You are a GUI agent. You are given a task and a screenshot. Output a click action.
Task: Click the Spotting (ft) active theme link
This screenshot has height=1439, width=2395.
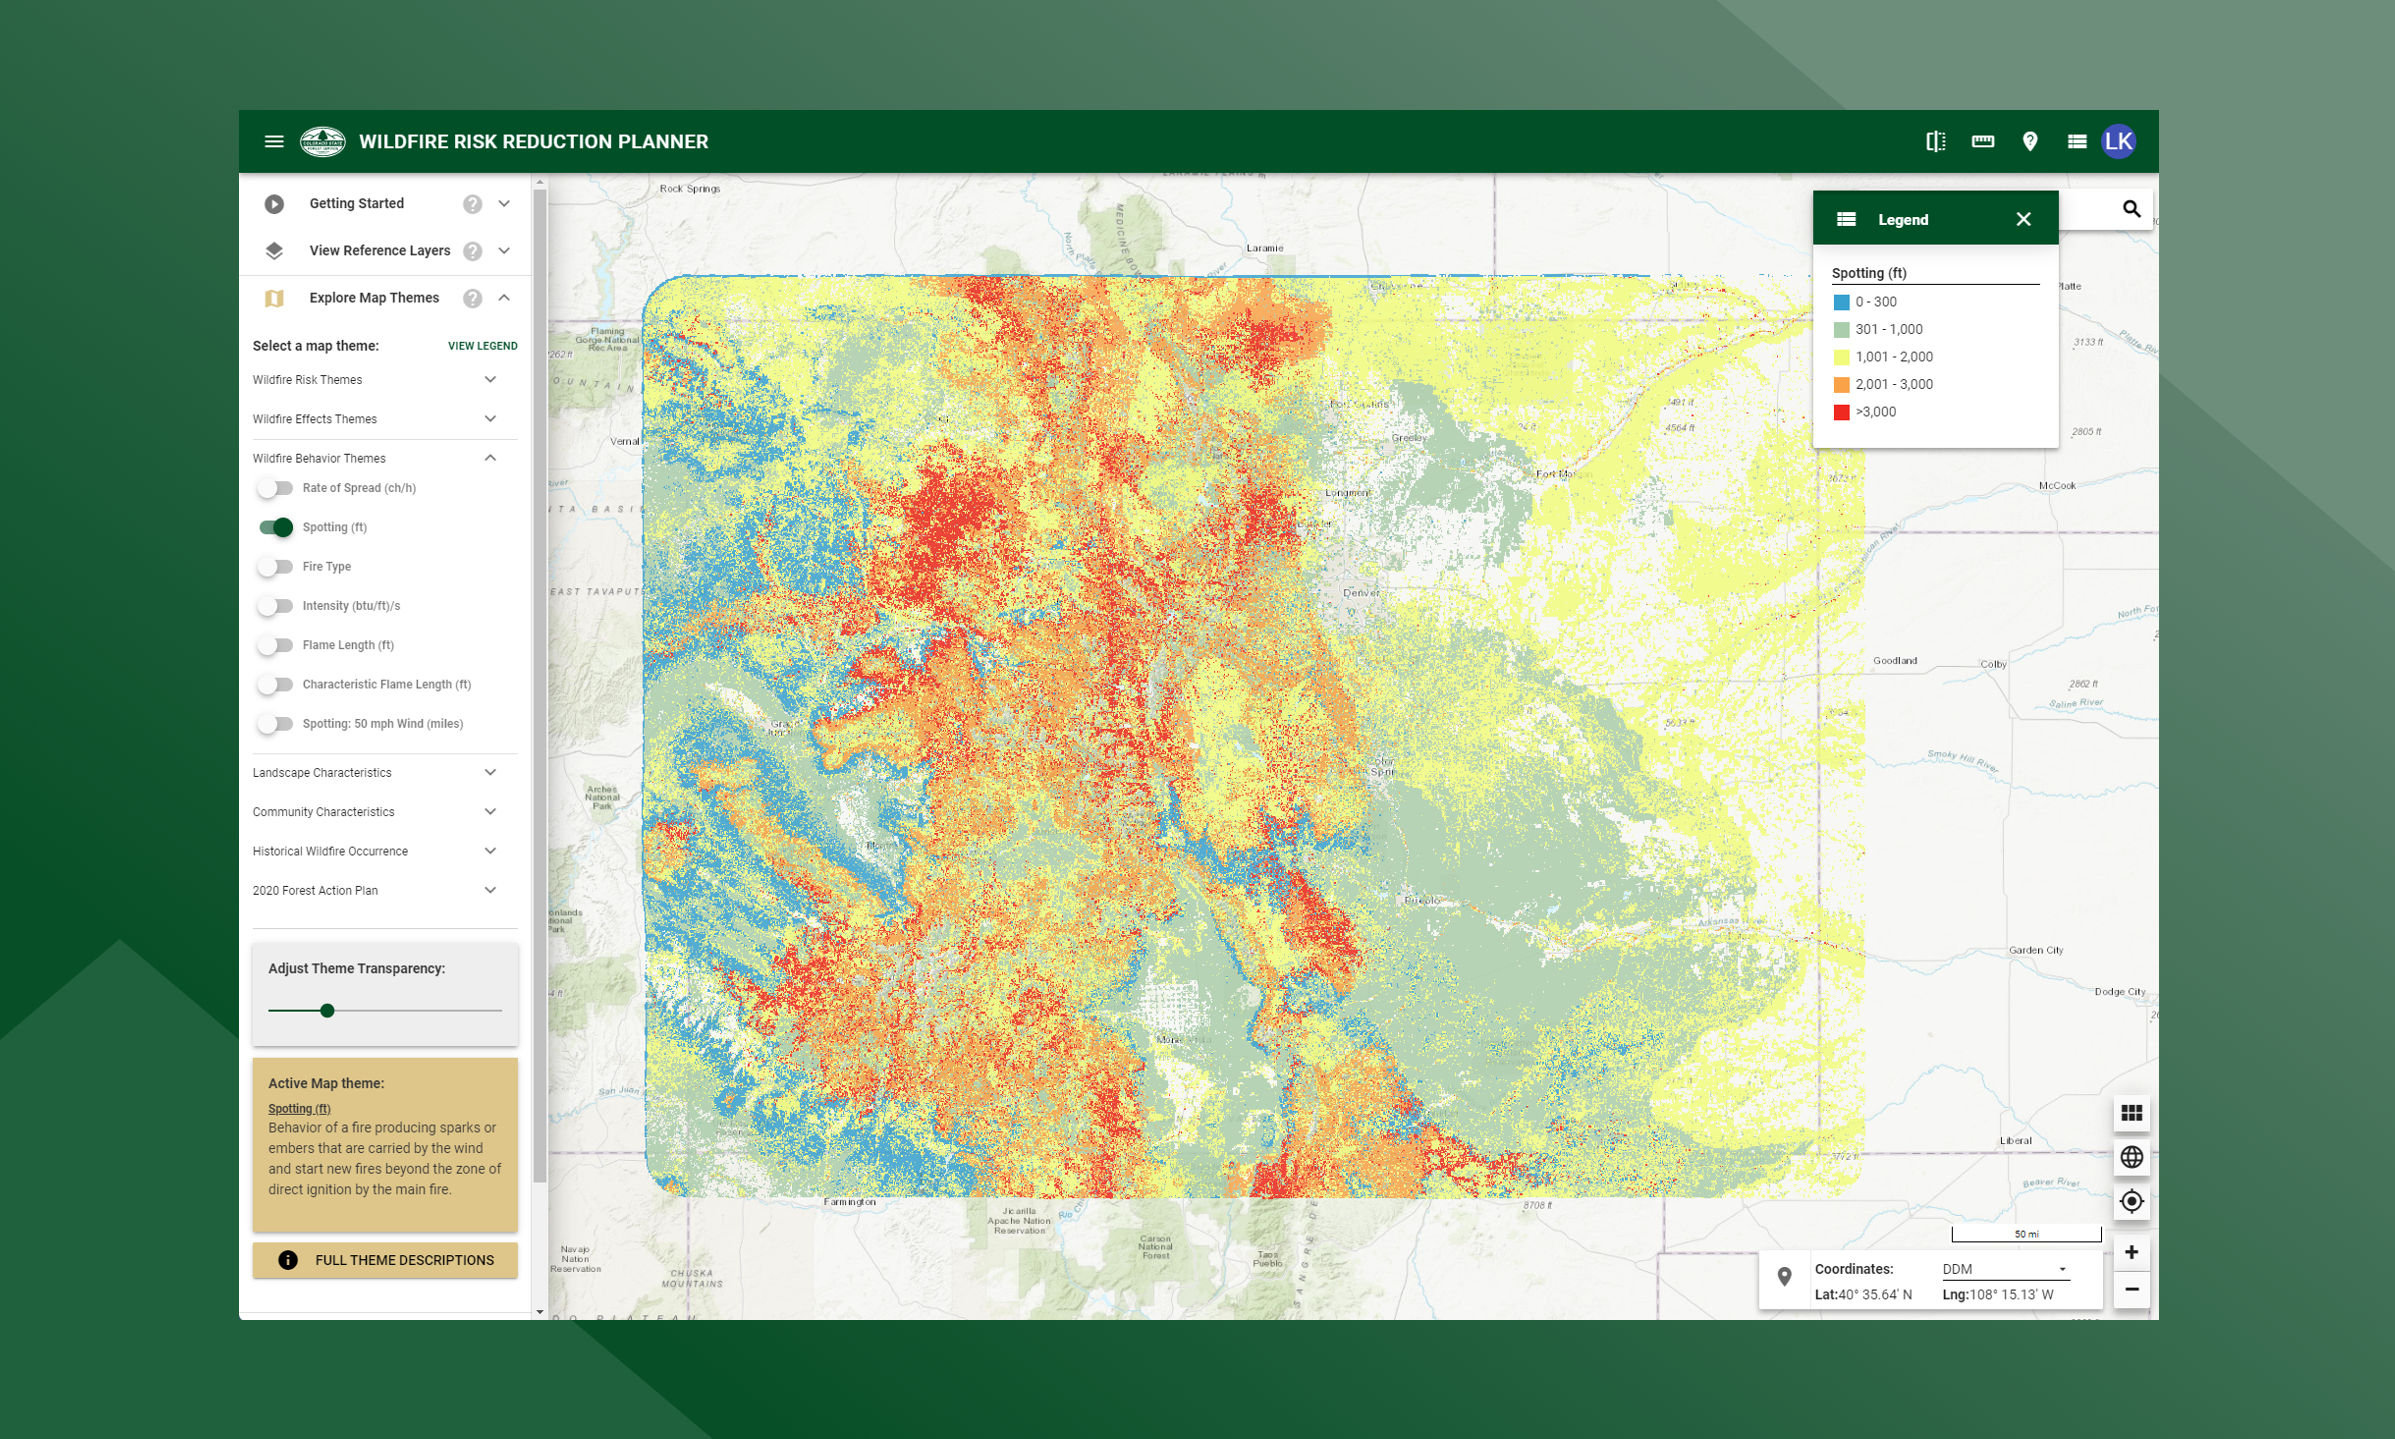[299, 1108]
